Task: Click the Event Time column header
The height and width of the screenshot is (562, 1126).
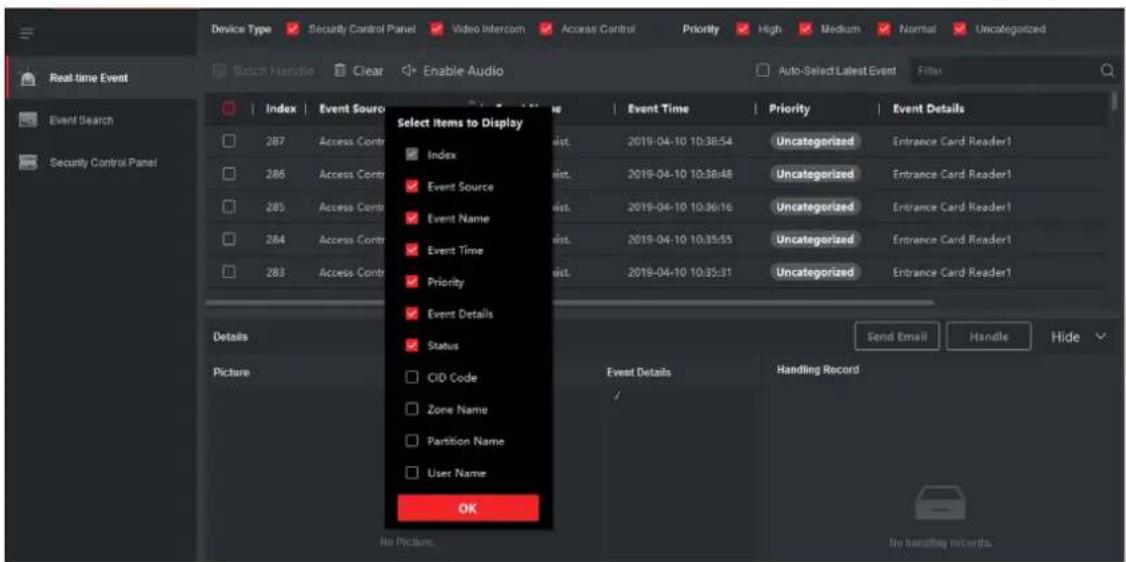Action: pyautogui.click(x=658, y=109)
